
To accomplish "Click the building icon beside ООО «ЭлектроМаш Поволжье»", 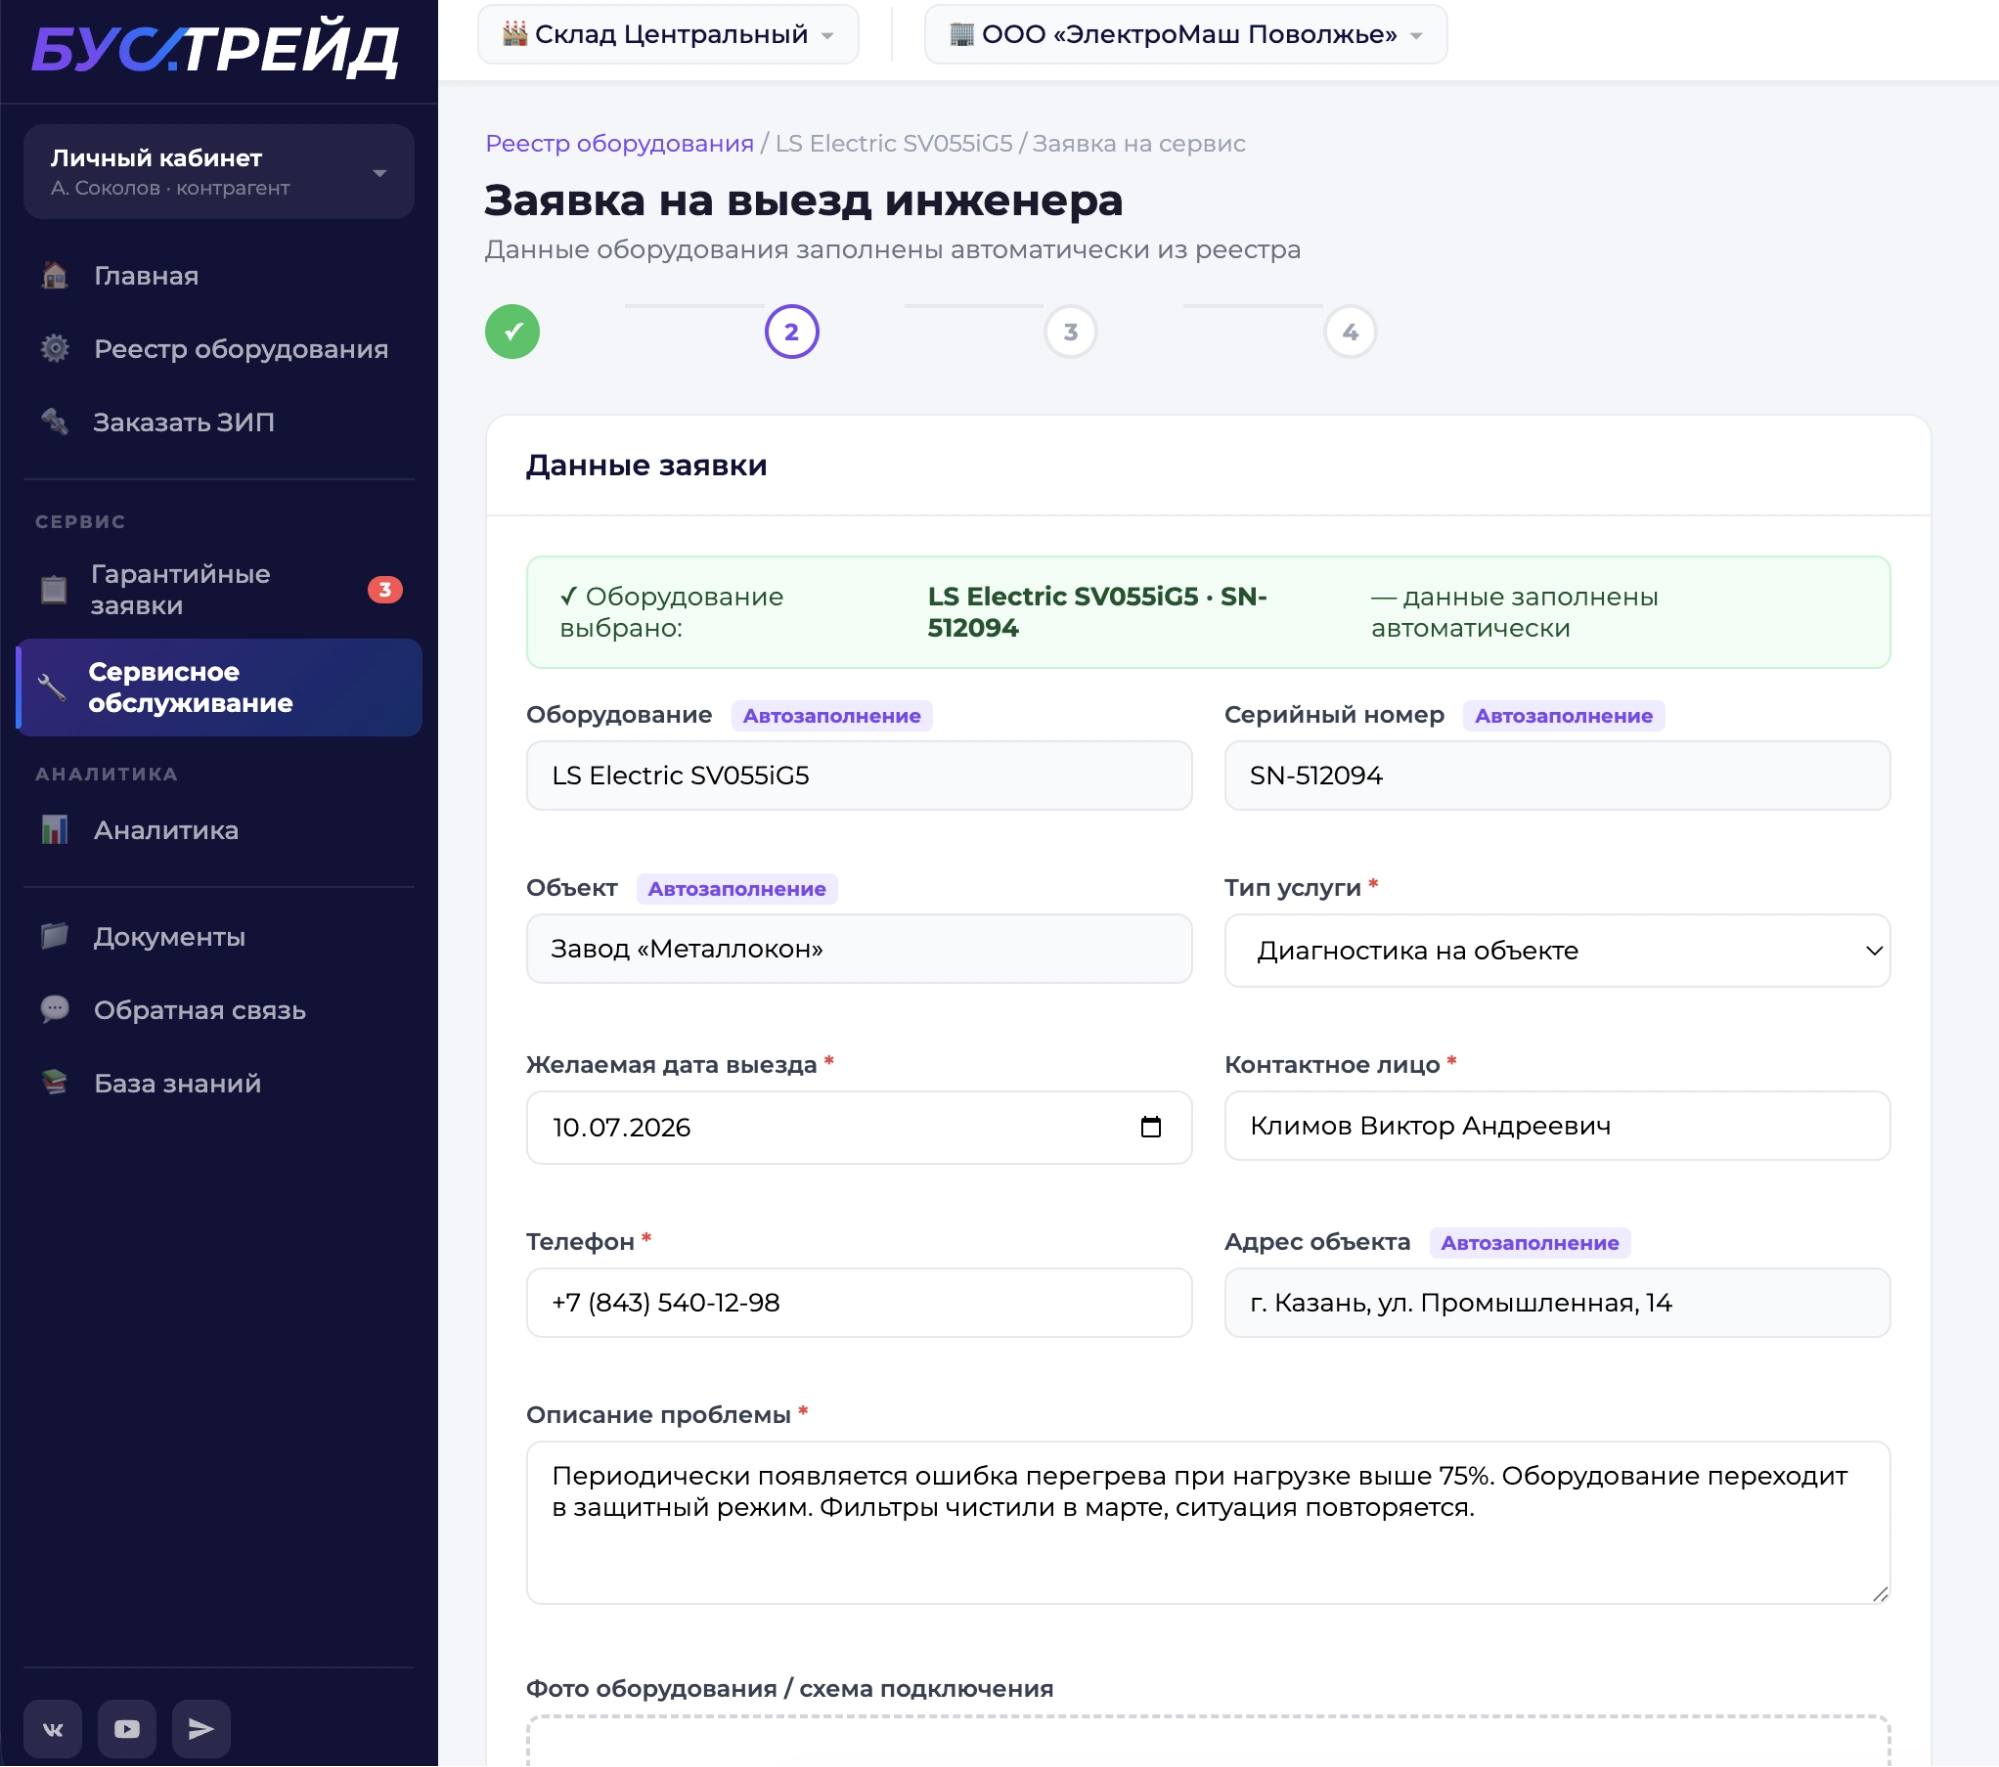I will 961,34.
